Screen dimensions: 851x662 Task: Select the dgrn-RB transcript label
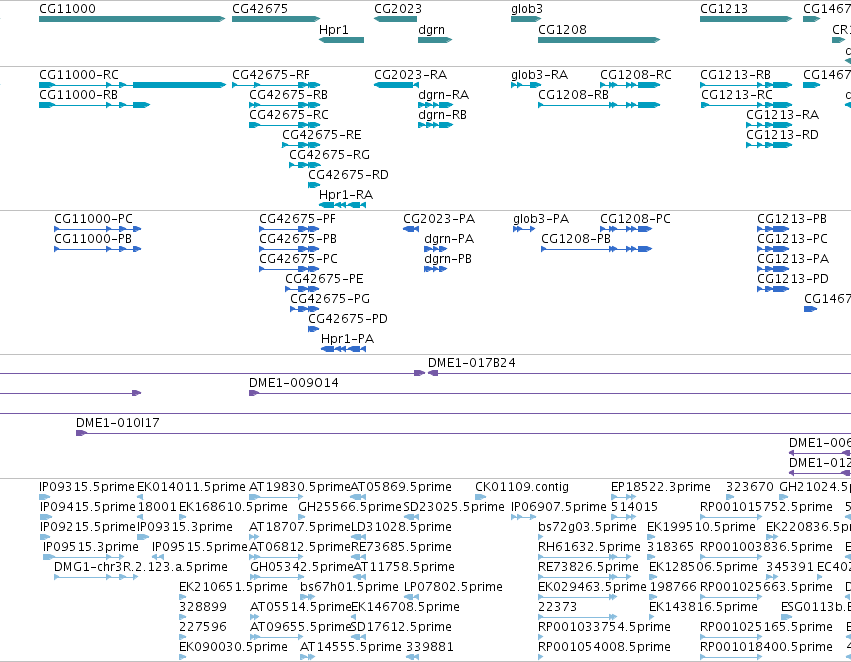(x=443, y=115)
